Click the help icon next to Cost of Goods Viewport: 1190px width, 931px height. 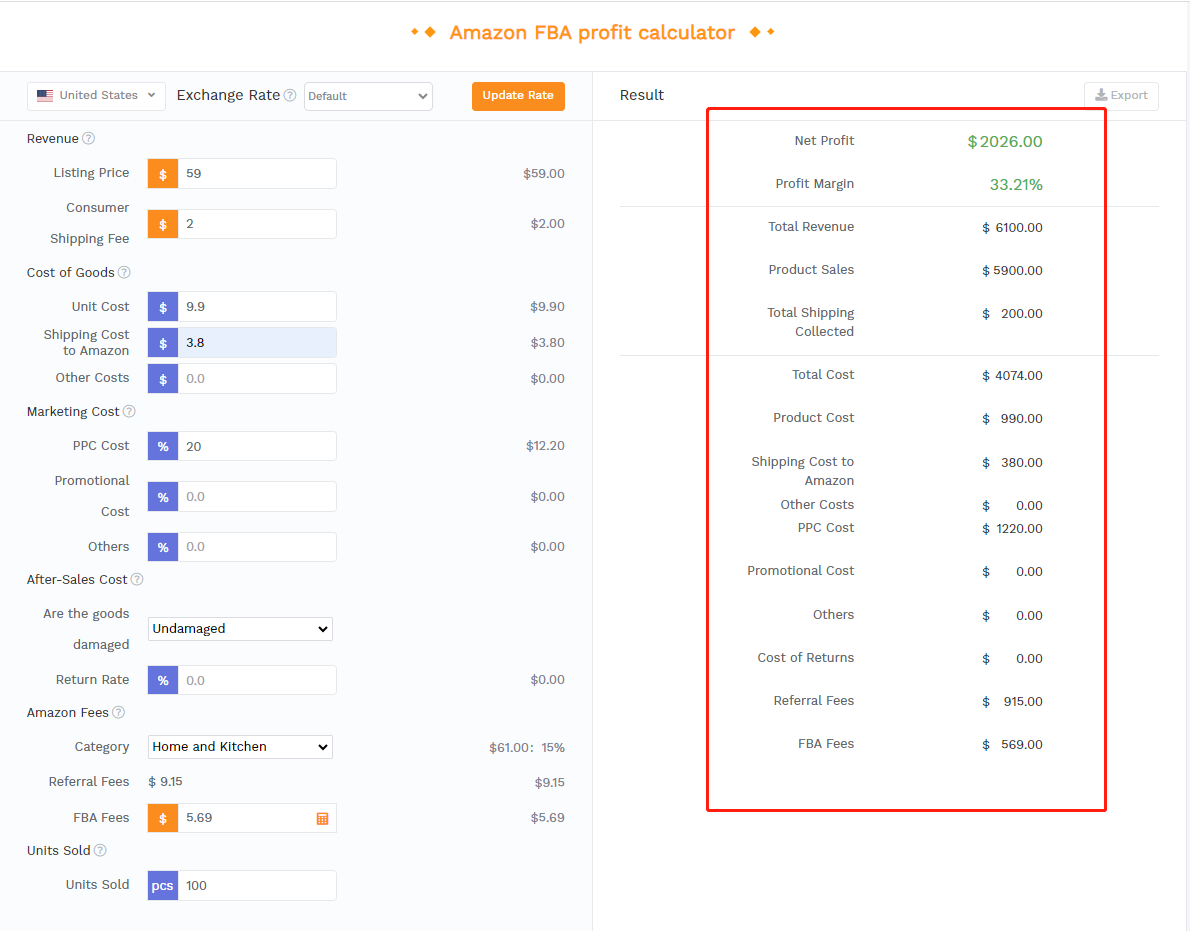click(124, 272)
